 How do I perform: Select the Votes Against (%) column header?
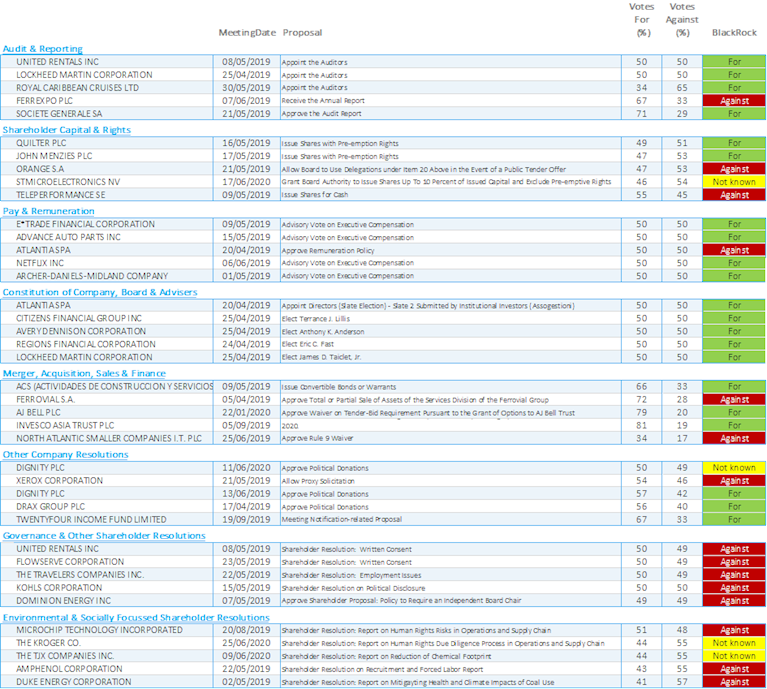click(x=682, y=20)
